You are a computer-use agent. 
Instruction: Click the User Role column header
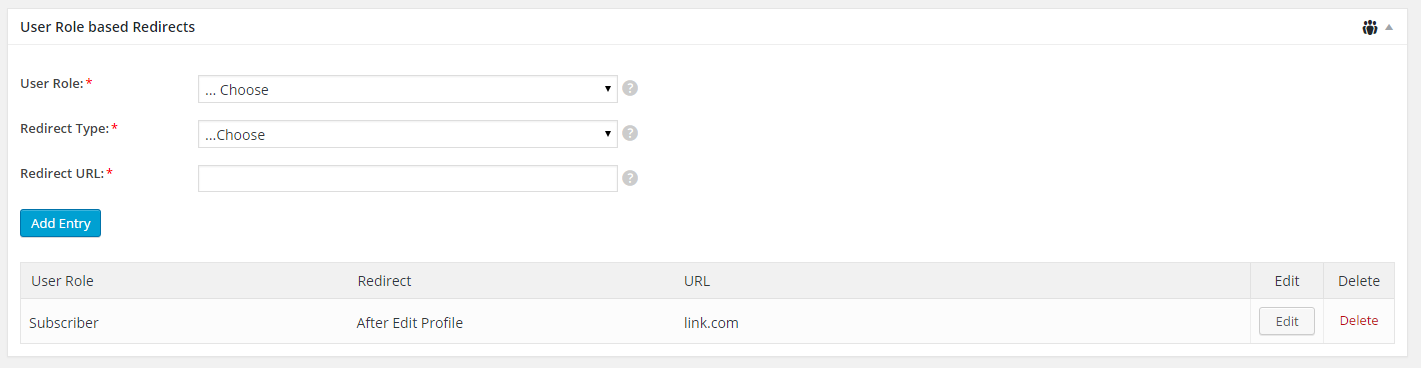point(62,281)
